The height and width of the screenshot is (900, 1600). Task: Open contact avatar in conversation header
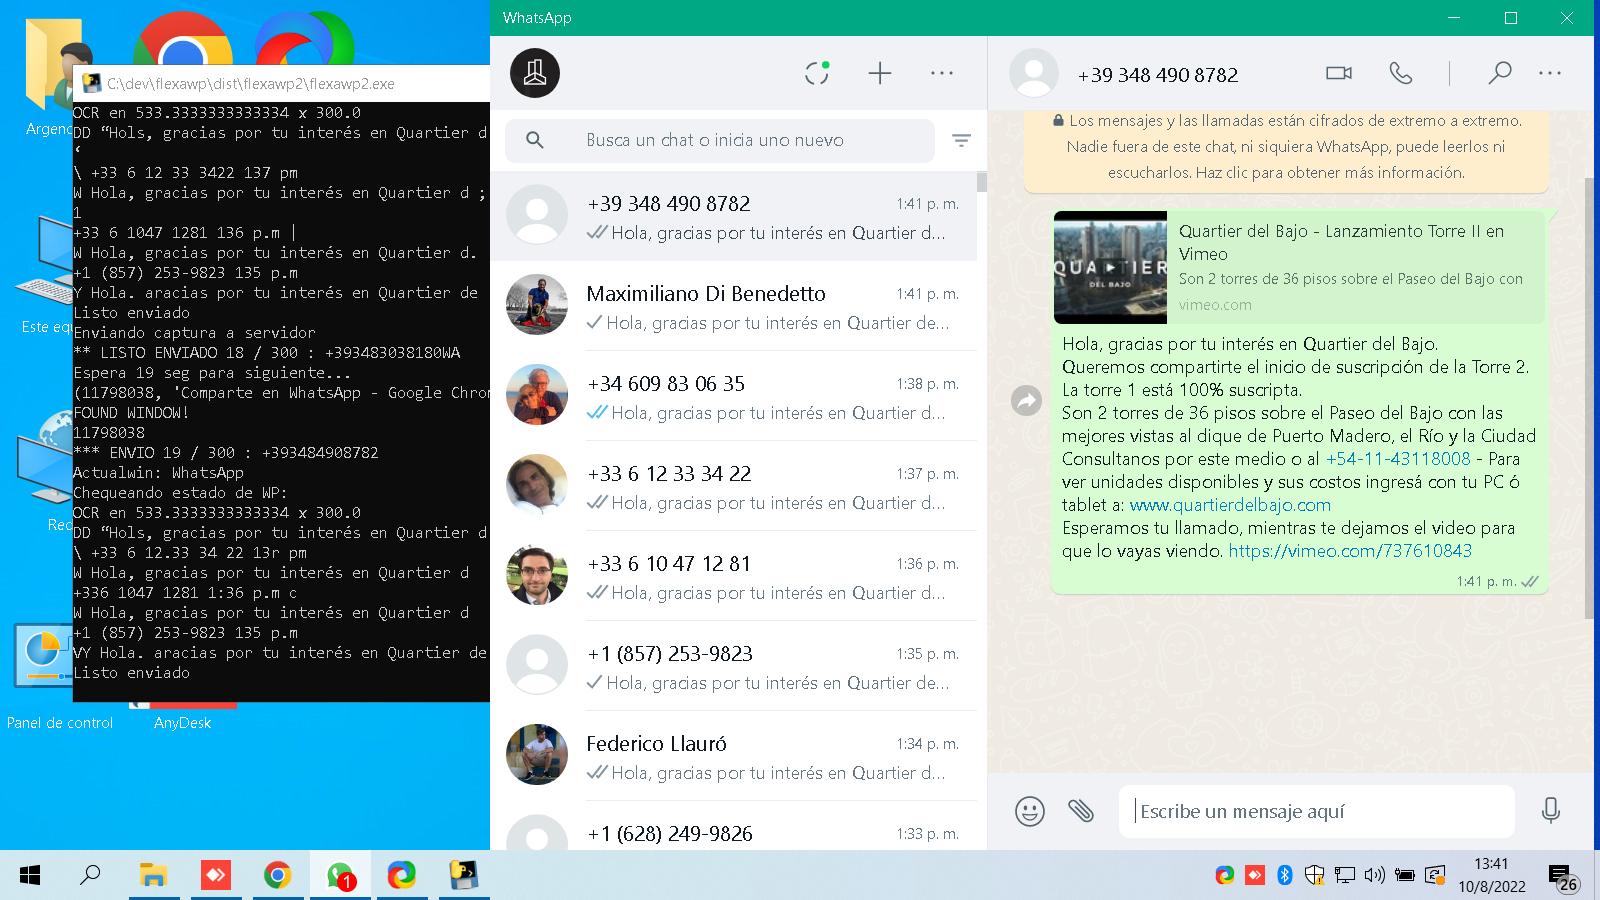coord(1034,73)
